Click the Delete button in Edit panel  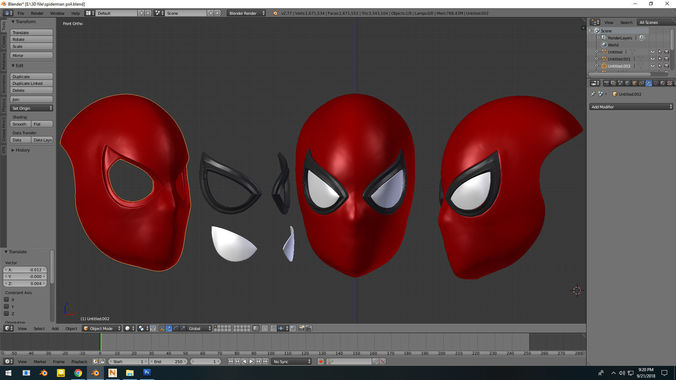(31, 90)
